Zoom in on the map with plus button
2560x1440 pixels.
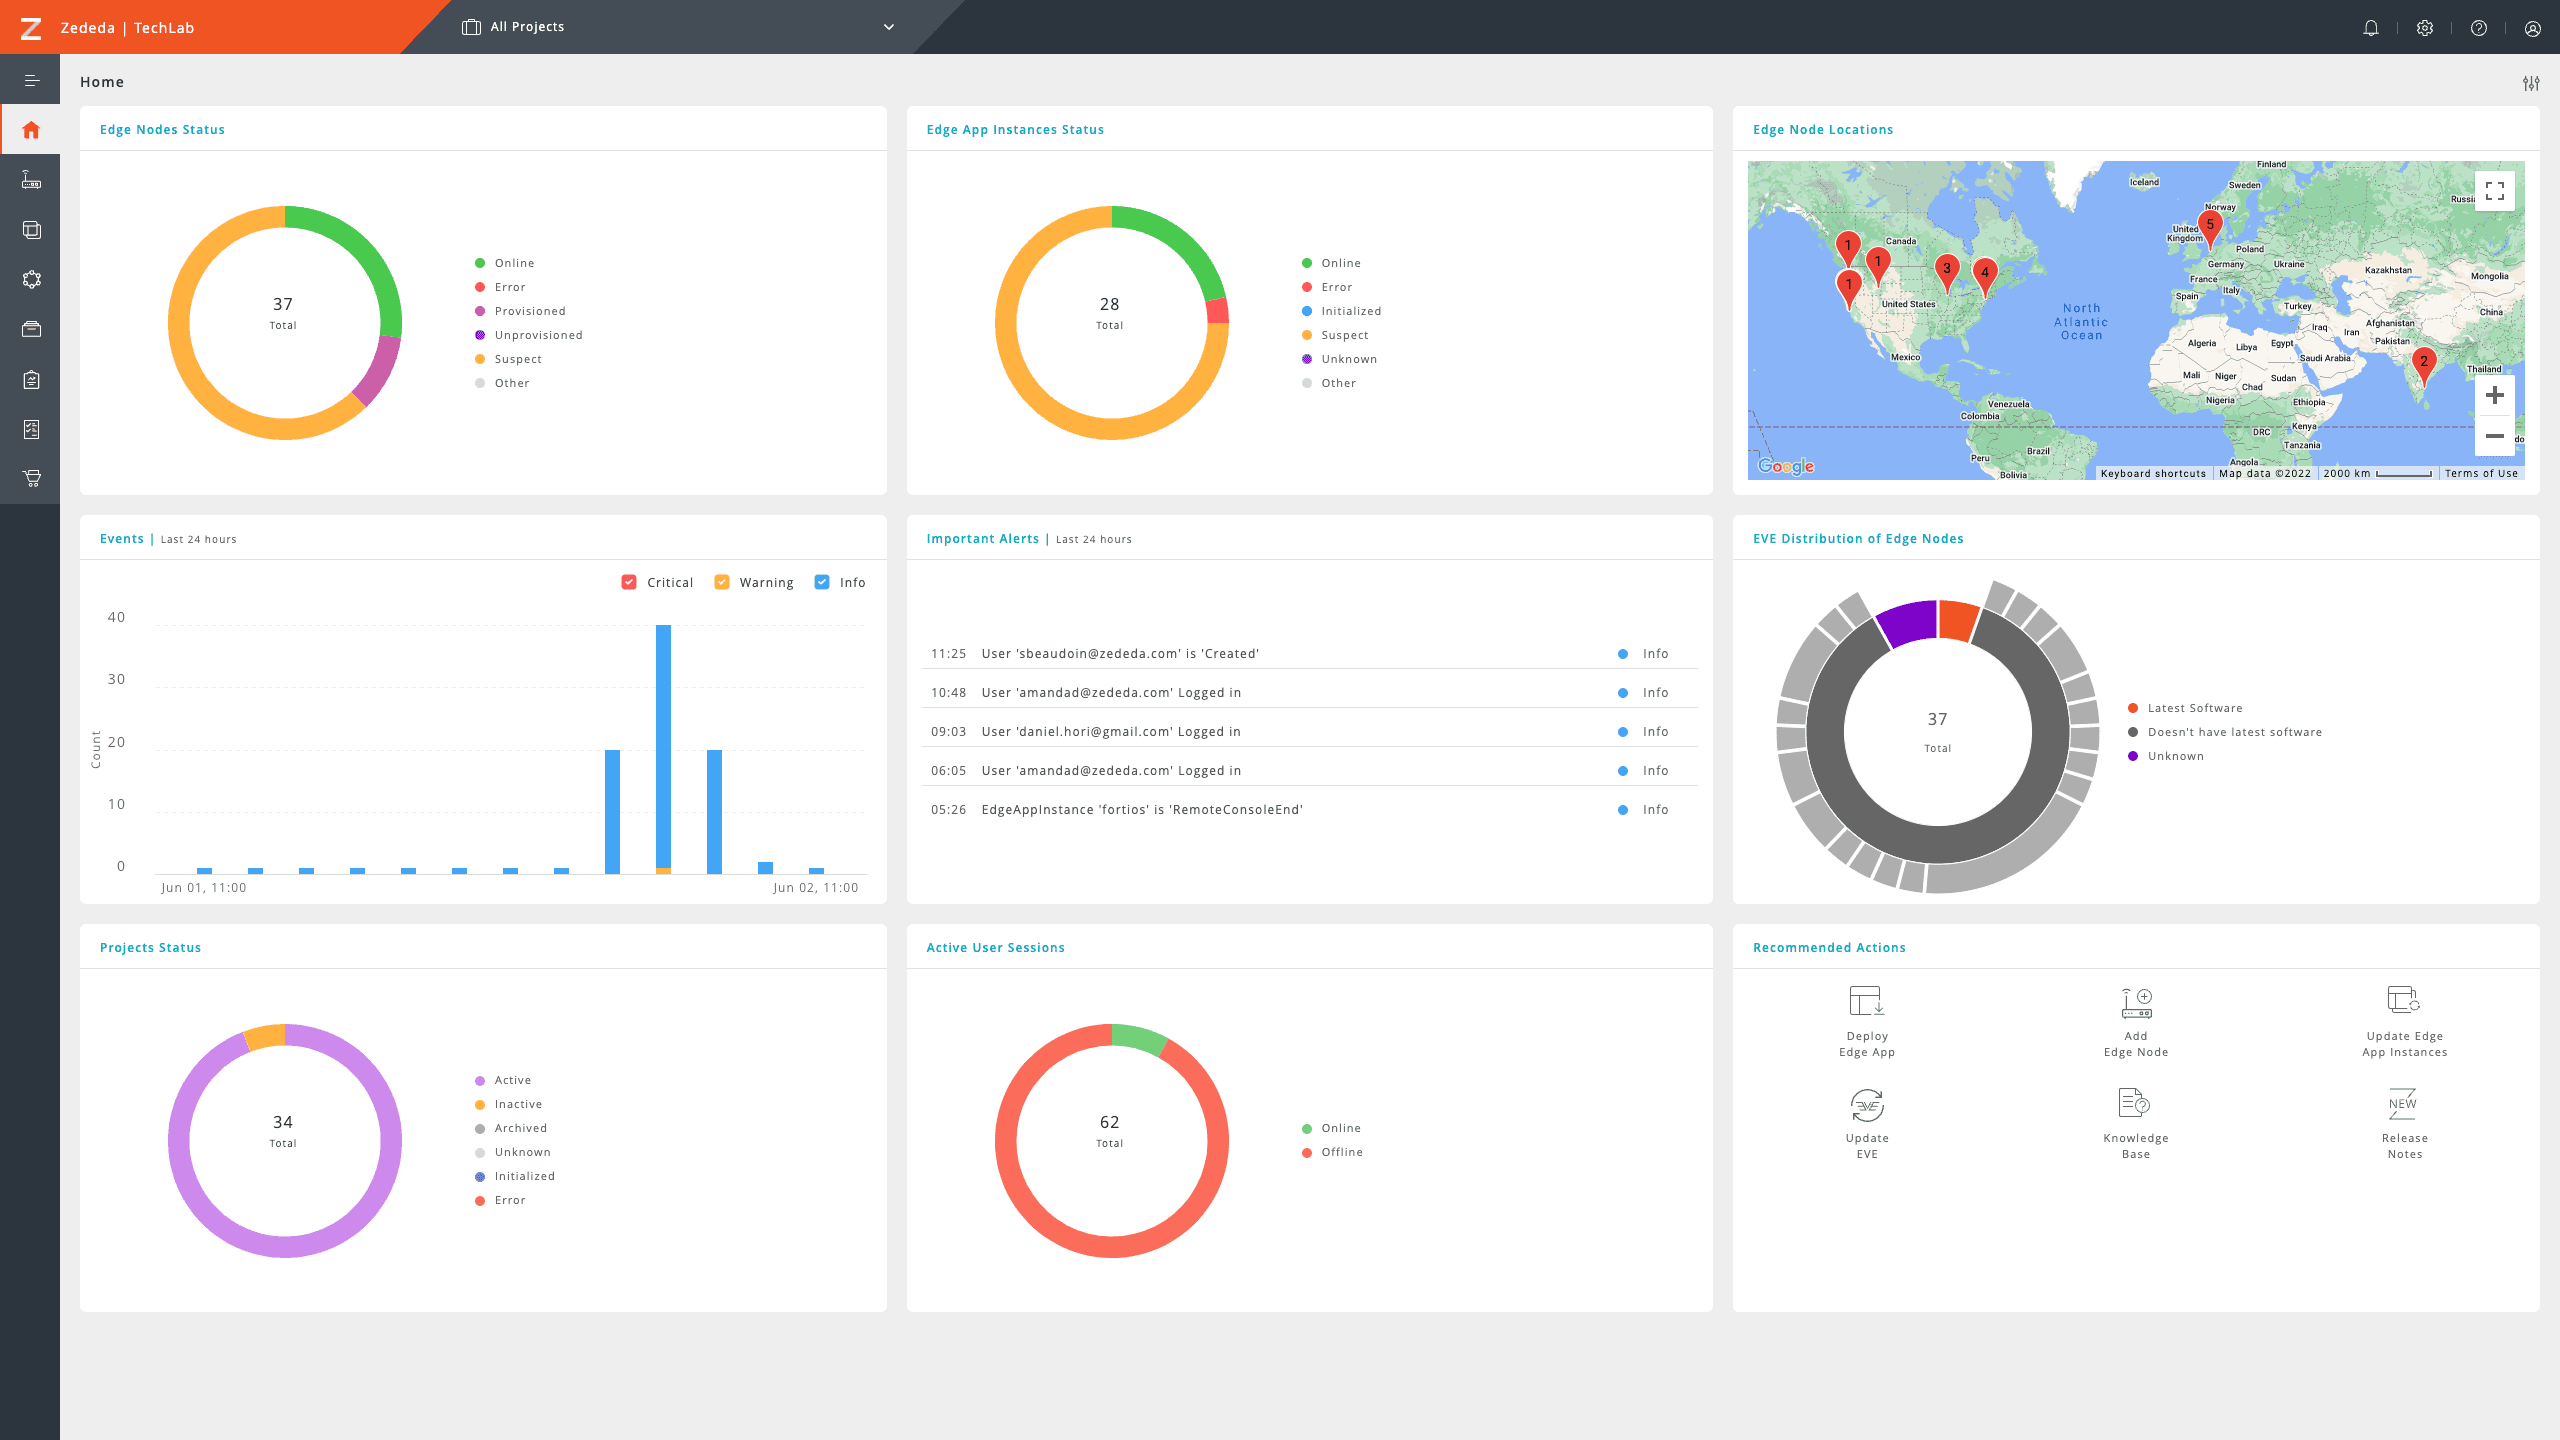(x=2494, y=395)
